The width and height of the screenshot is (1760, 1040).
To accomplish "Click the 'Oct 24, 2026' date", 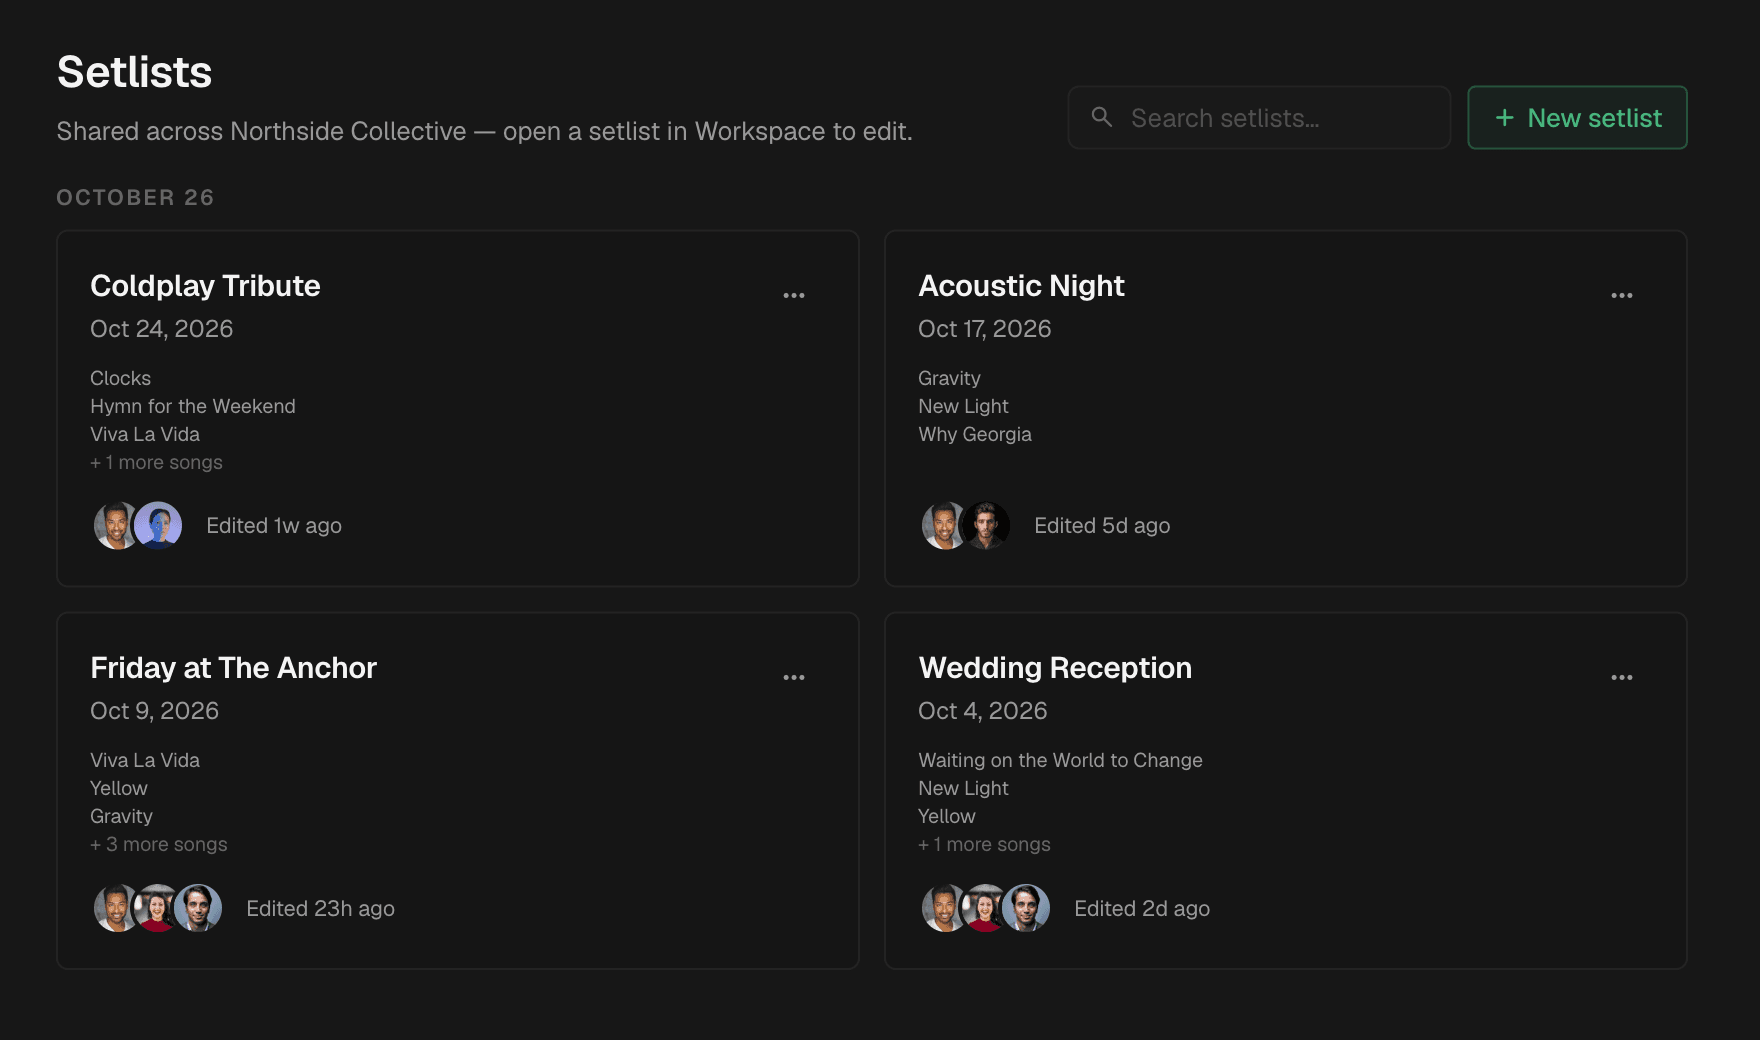I will pos(161,329).
